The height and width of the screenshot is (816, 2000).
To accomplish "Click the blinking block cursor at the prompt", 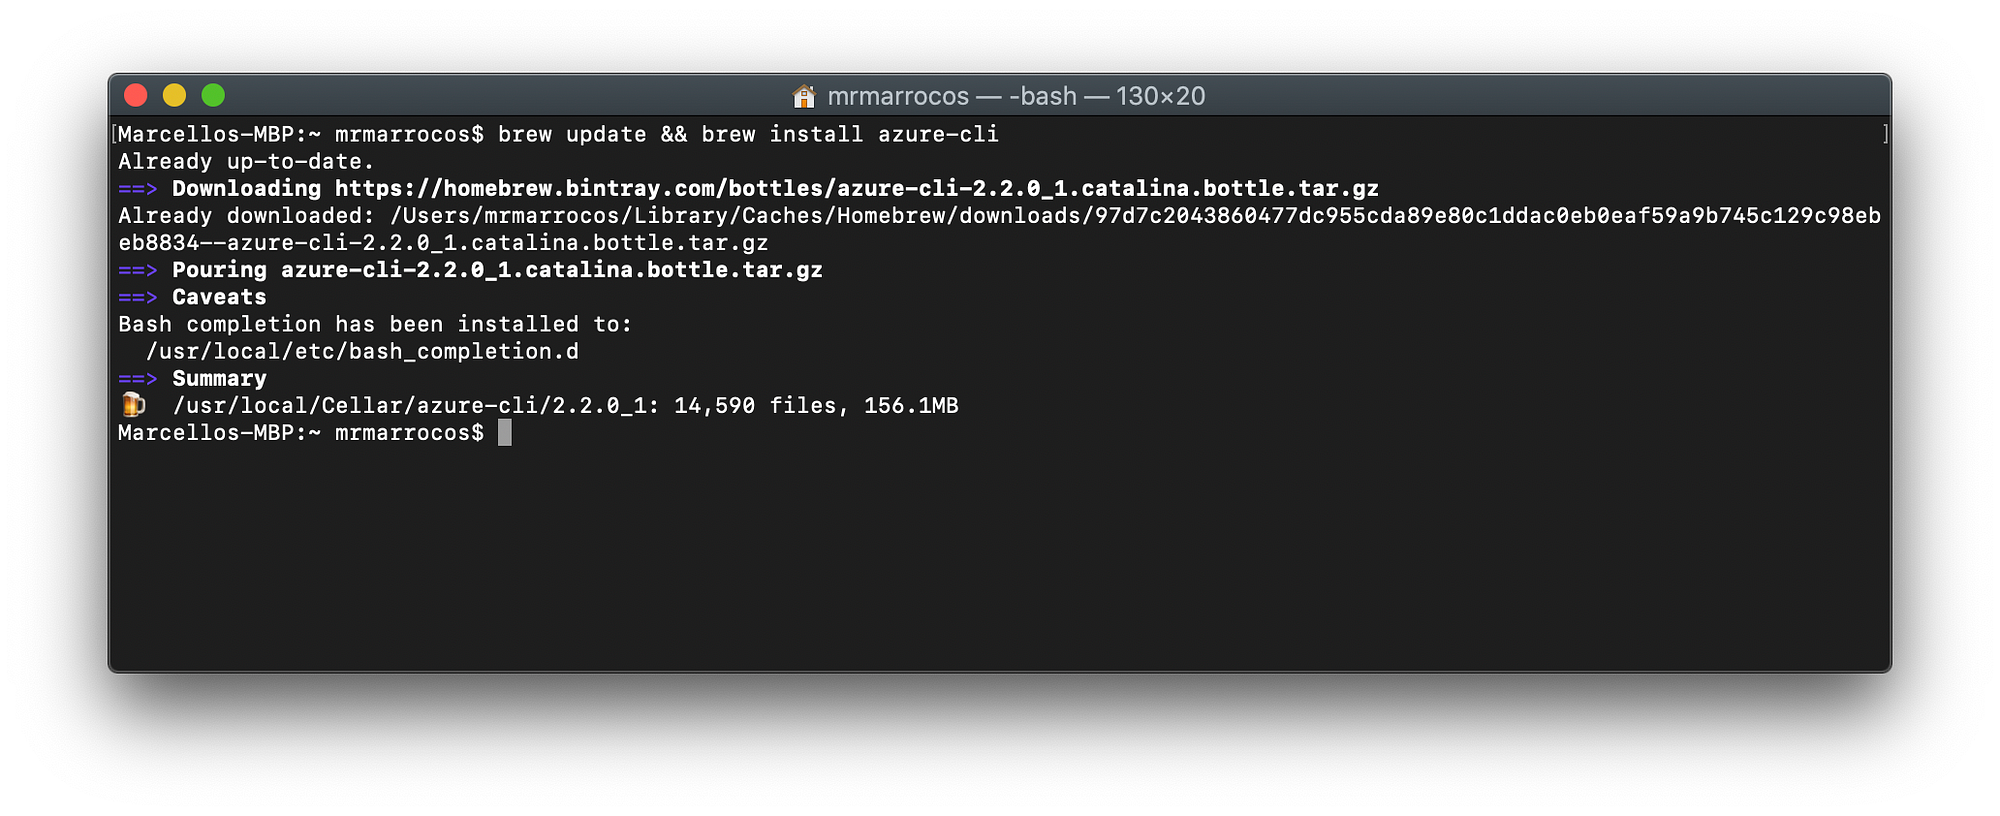I will click(x=504, y=432).
